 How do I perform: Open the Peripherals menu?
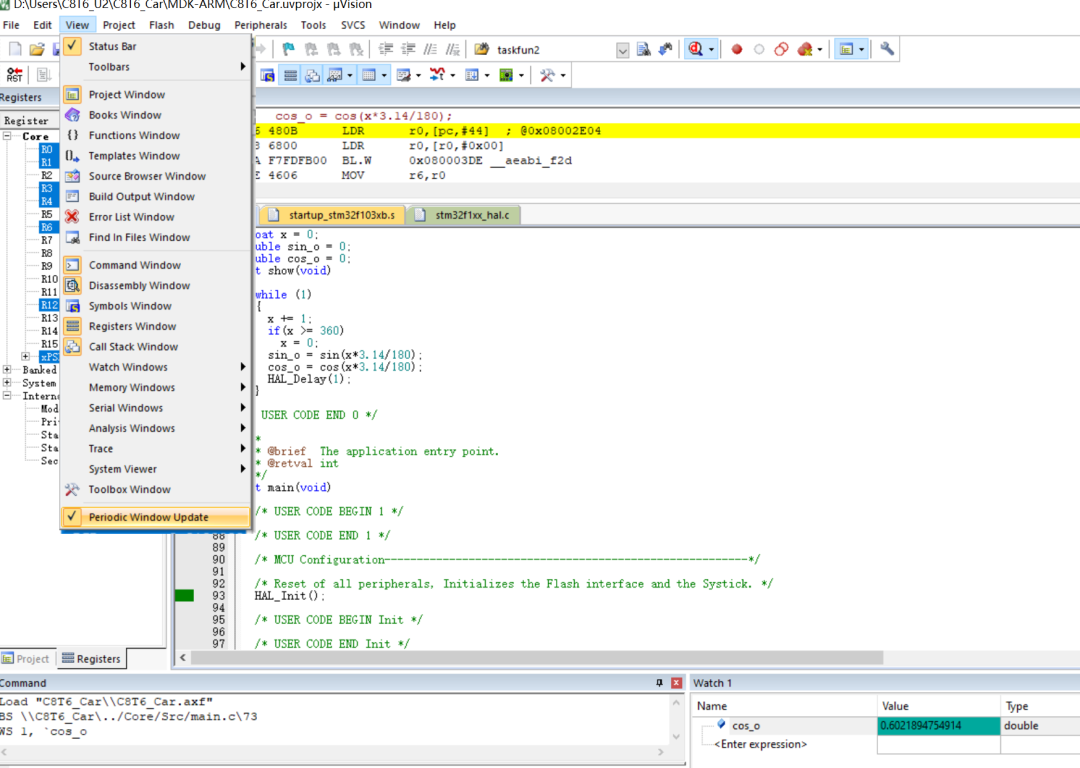click(260, 25)
